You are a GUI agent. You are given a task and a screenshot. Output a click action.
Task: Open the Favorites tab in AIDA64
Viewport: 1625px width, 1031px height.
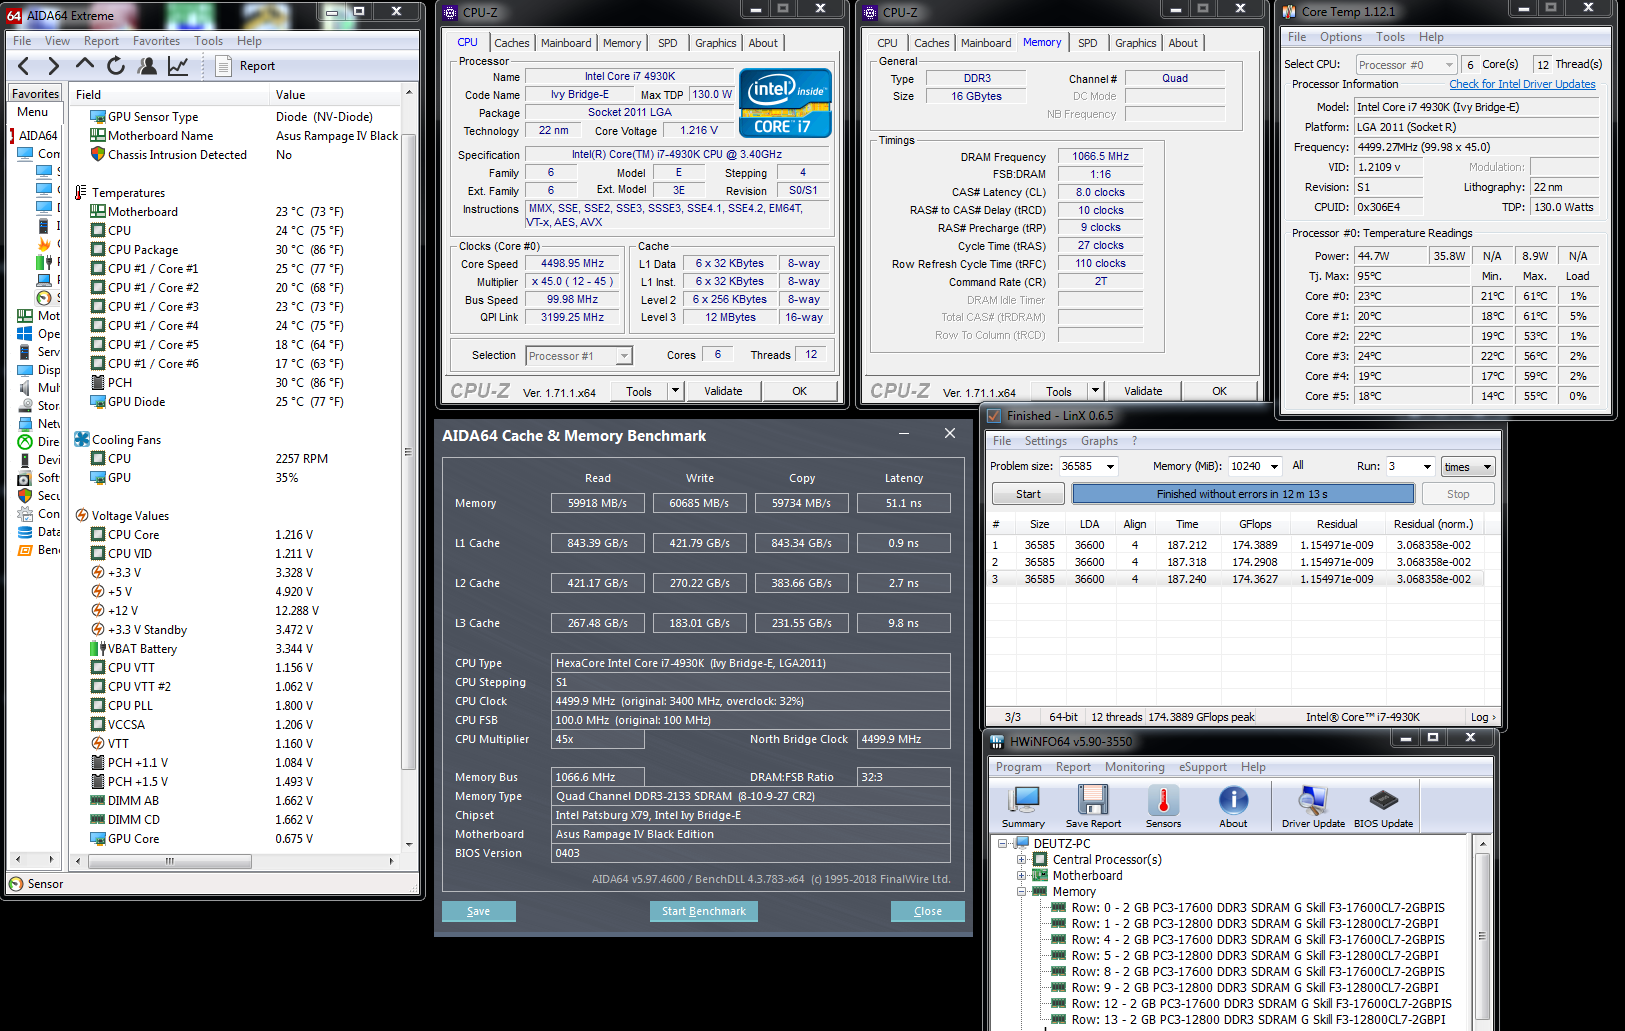[36, 94]
